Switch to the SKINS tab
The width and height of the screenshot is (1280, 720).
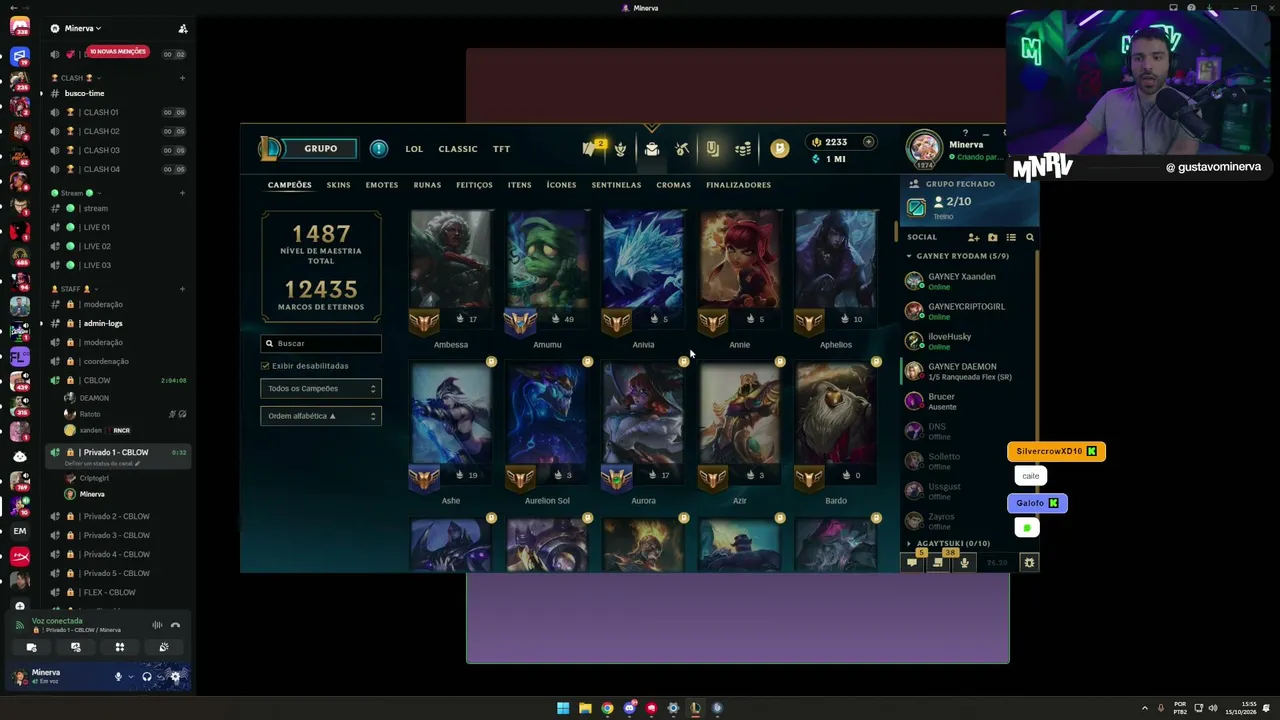(x=338, y=185)
